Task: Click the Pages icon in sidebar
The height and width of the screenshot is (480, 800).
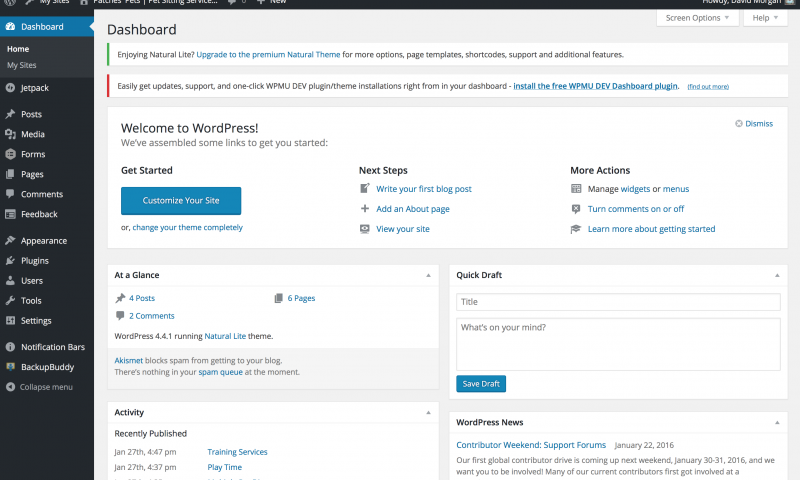Action: (x=10, y=174)
